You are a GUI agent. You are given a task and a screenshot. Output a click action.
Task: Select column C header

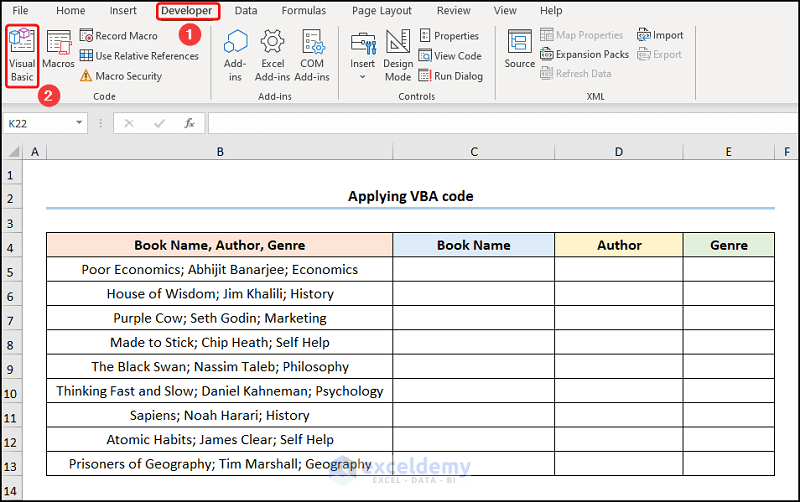tap(474, 152)
